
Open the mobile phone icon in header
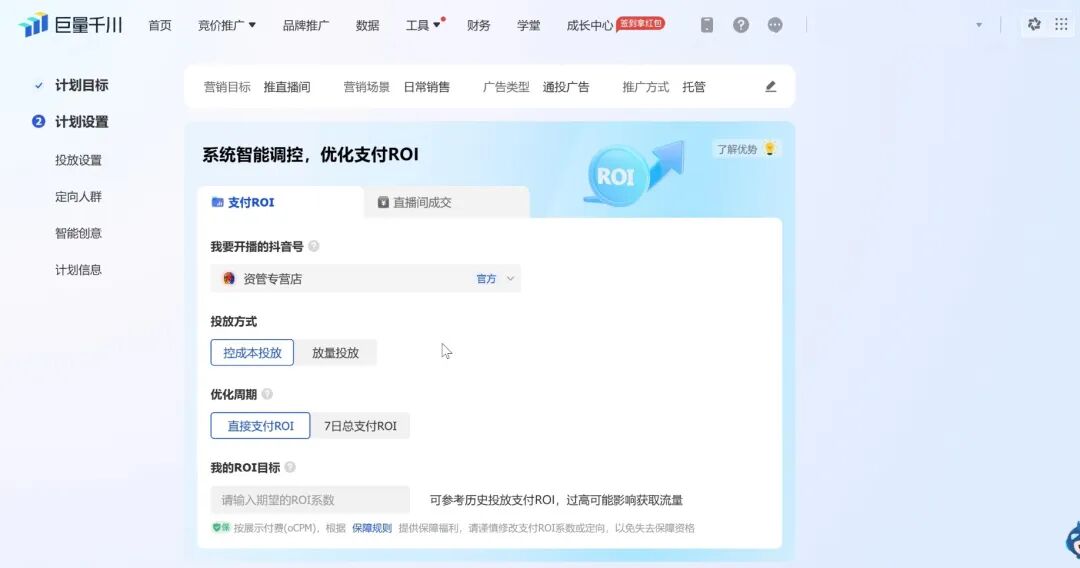coord(707,25)
